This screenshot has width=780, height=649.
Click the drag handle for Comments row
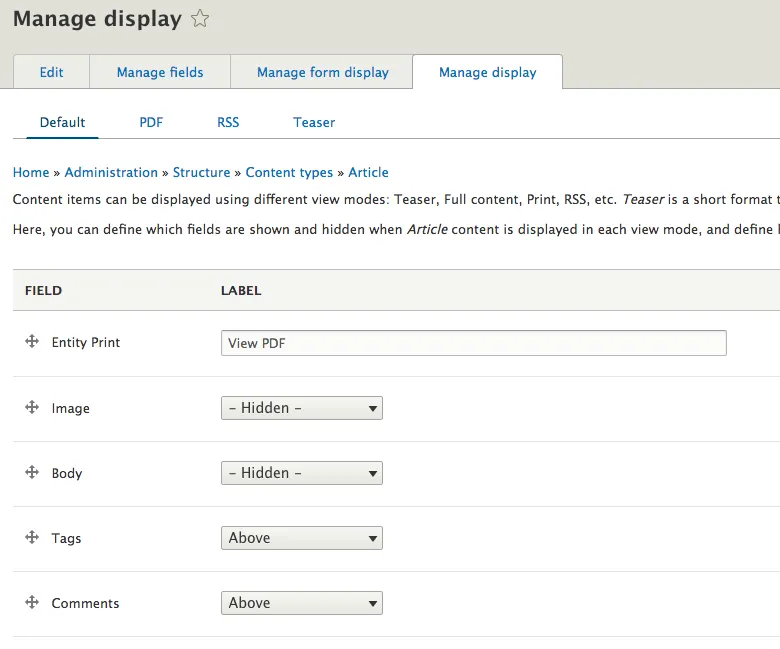[x=32, y=602]
